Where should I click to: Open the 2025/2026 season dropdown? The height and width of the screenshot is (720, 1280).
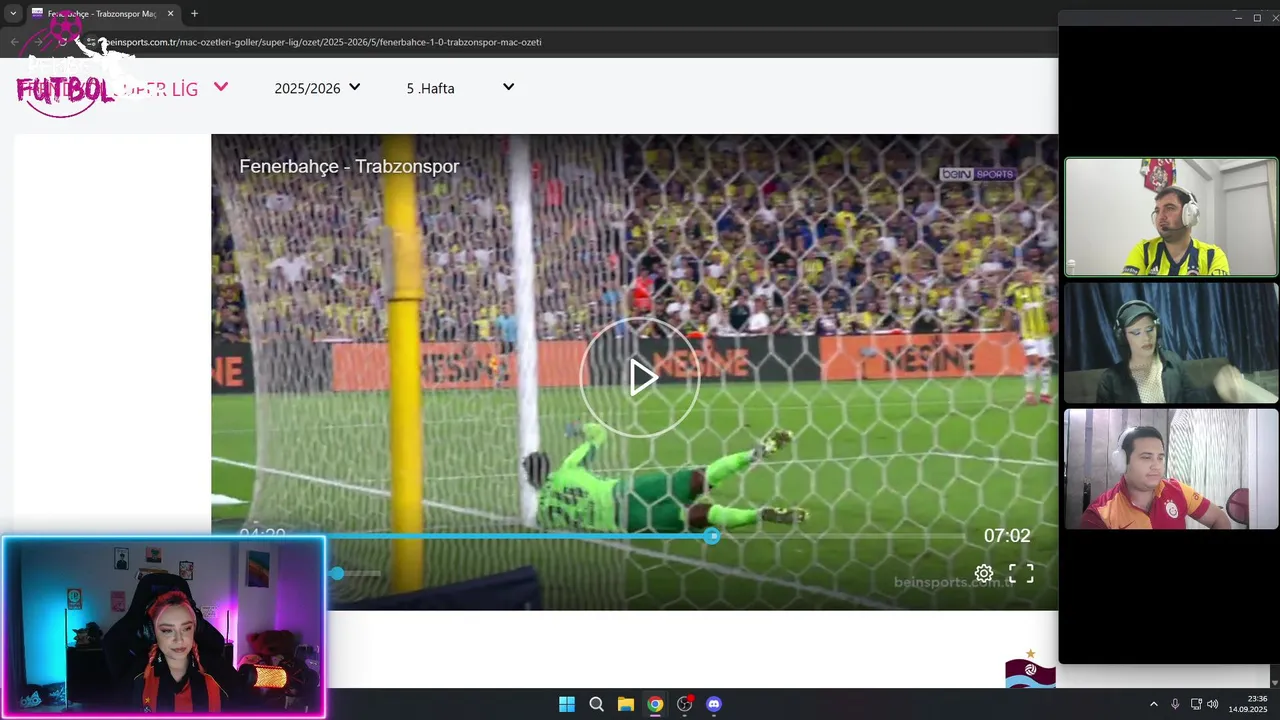click(x=317, y=88)
